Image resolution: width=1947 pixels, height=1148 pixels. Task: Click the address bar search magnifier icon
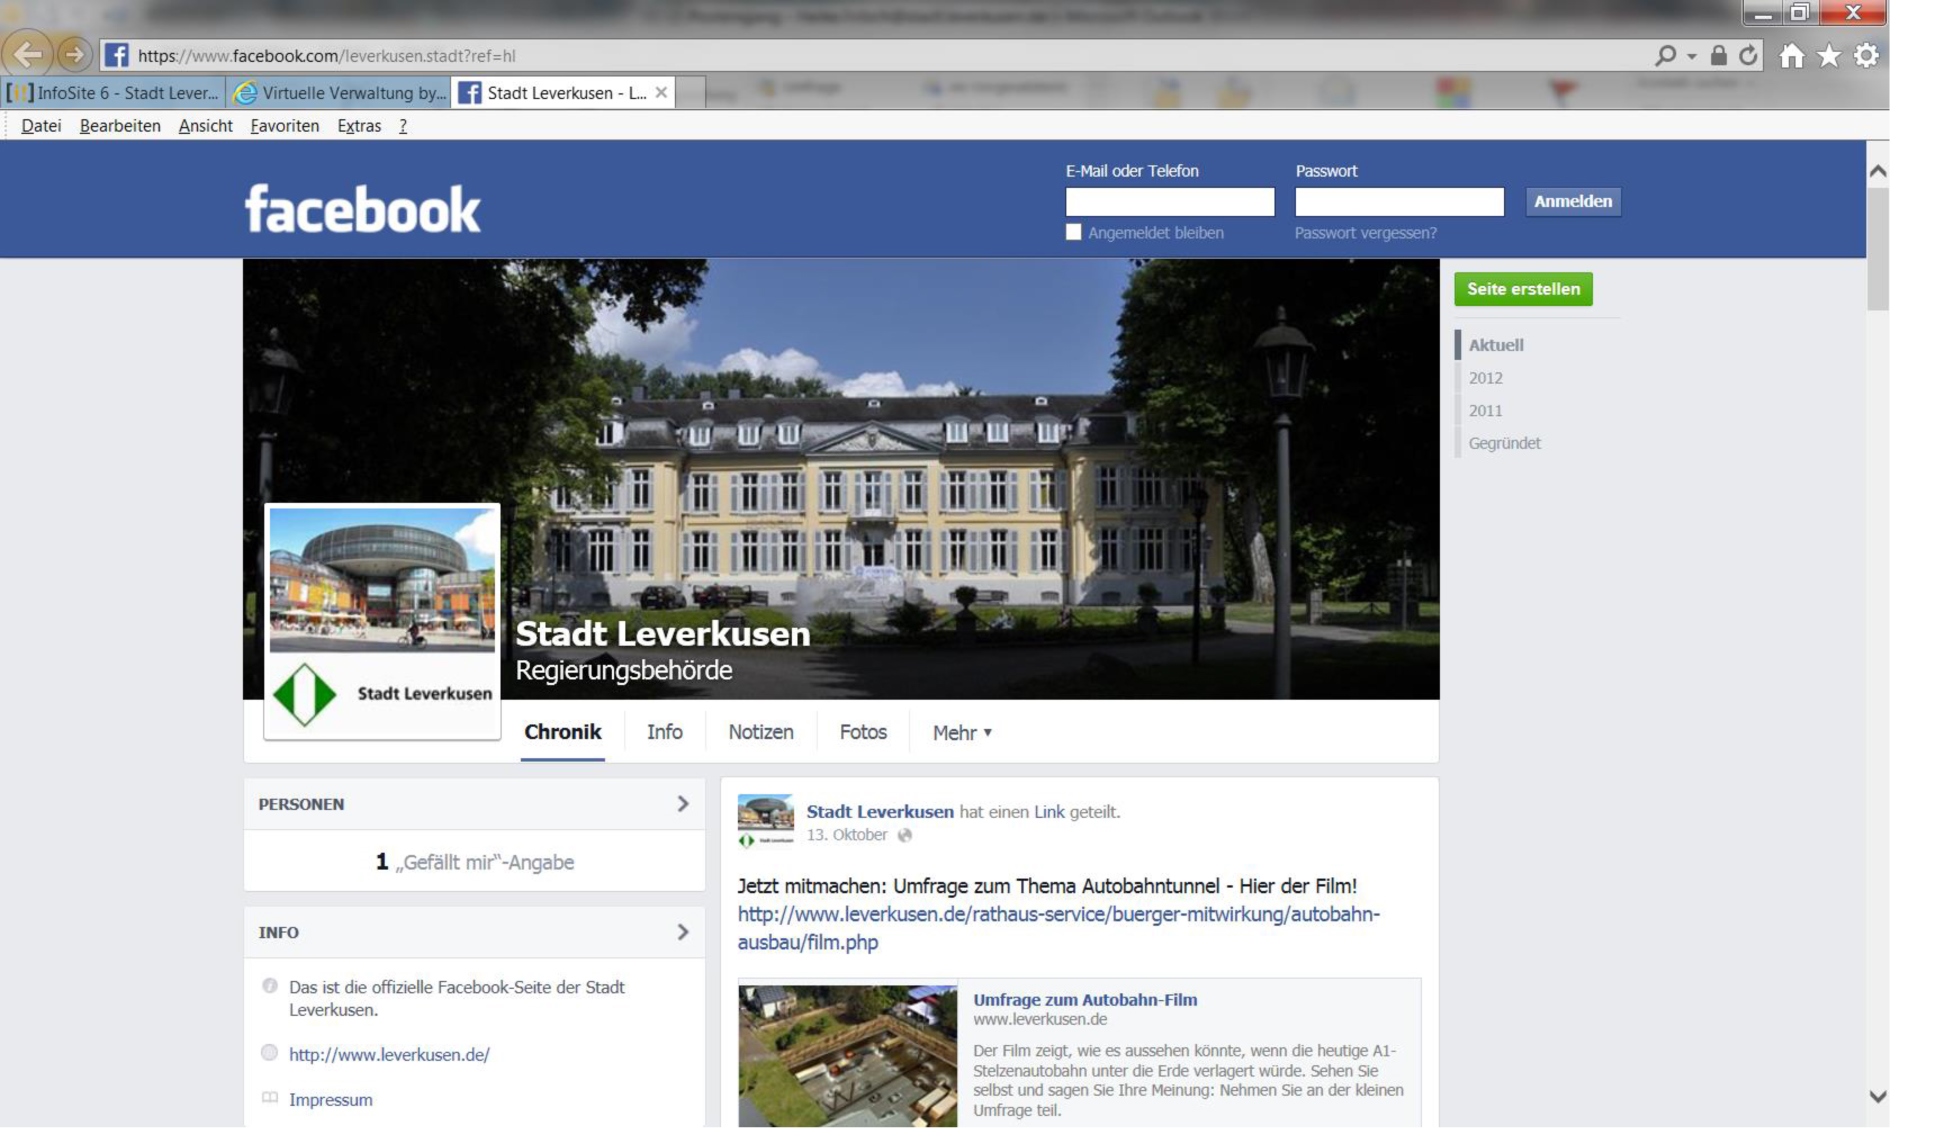click(1665, 56)
